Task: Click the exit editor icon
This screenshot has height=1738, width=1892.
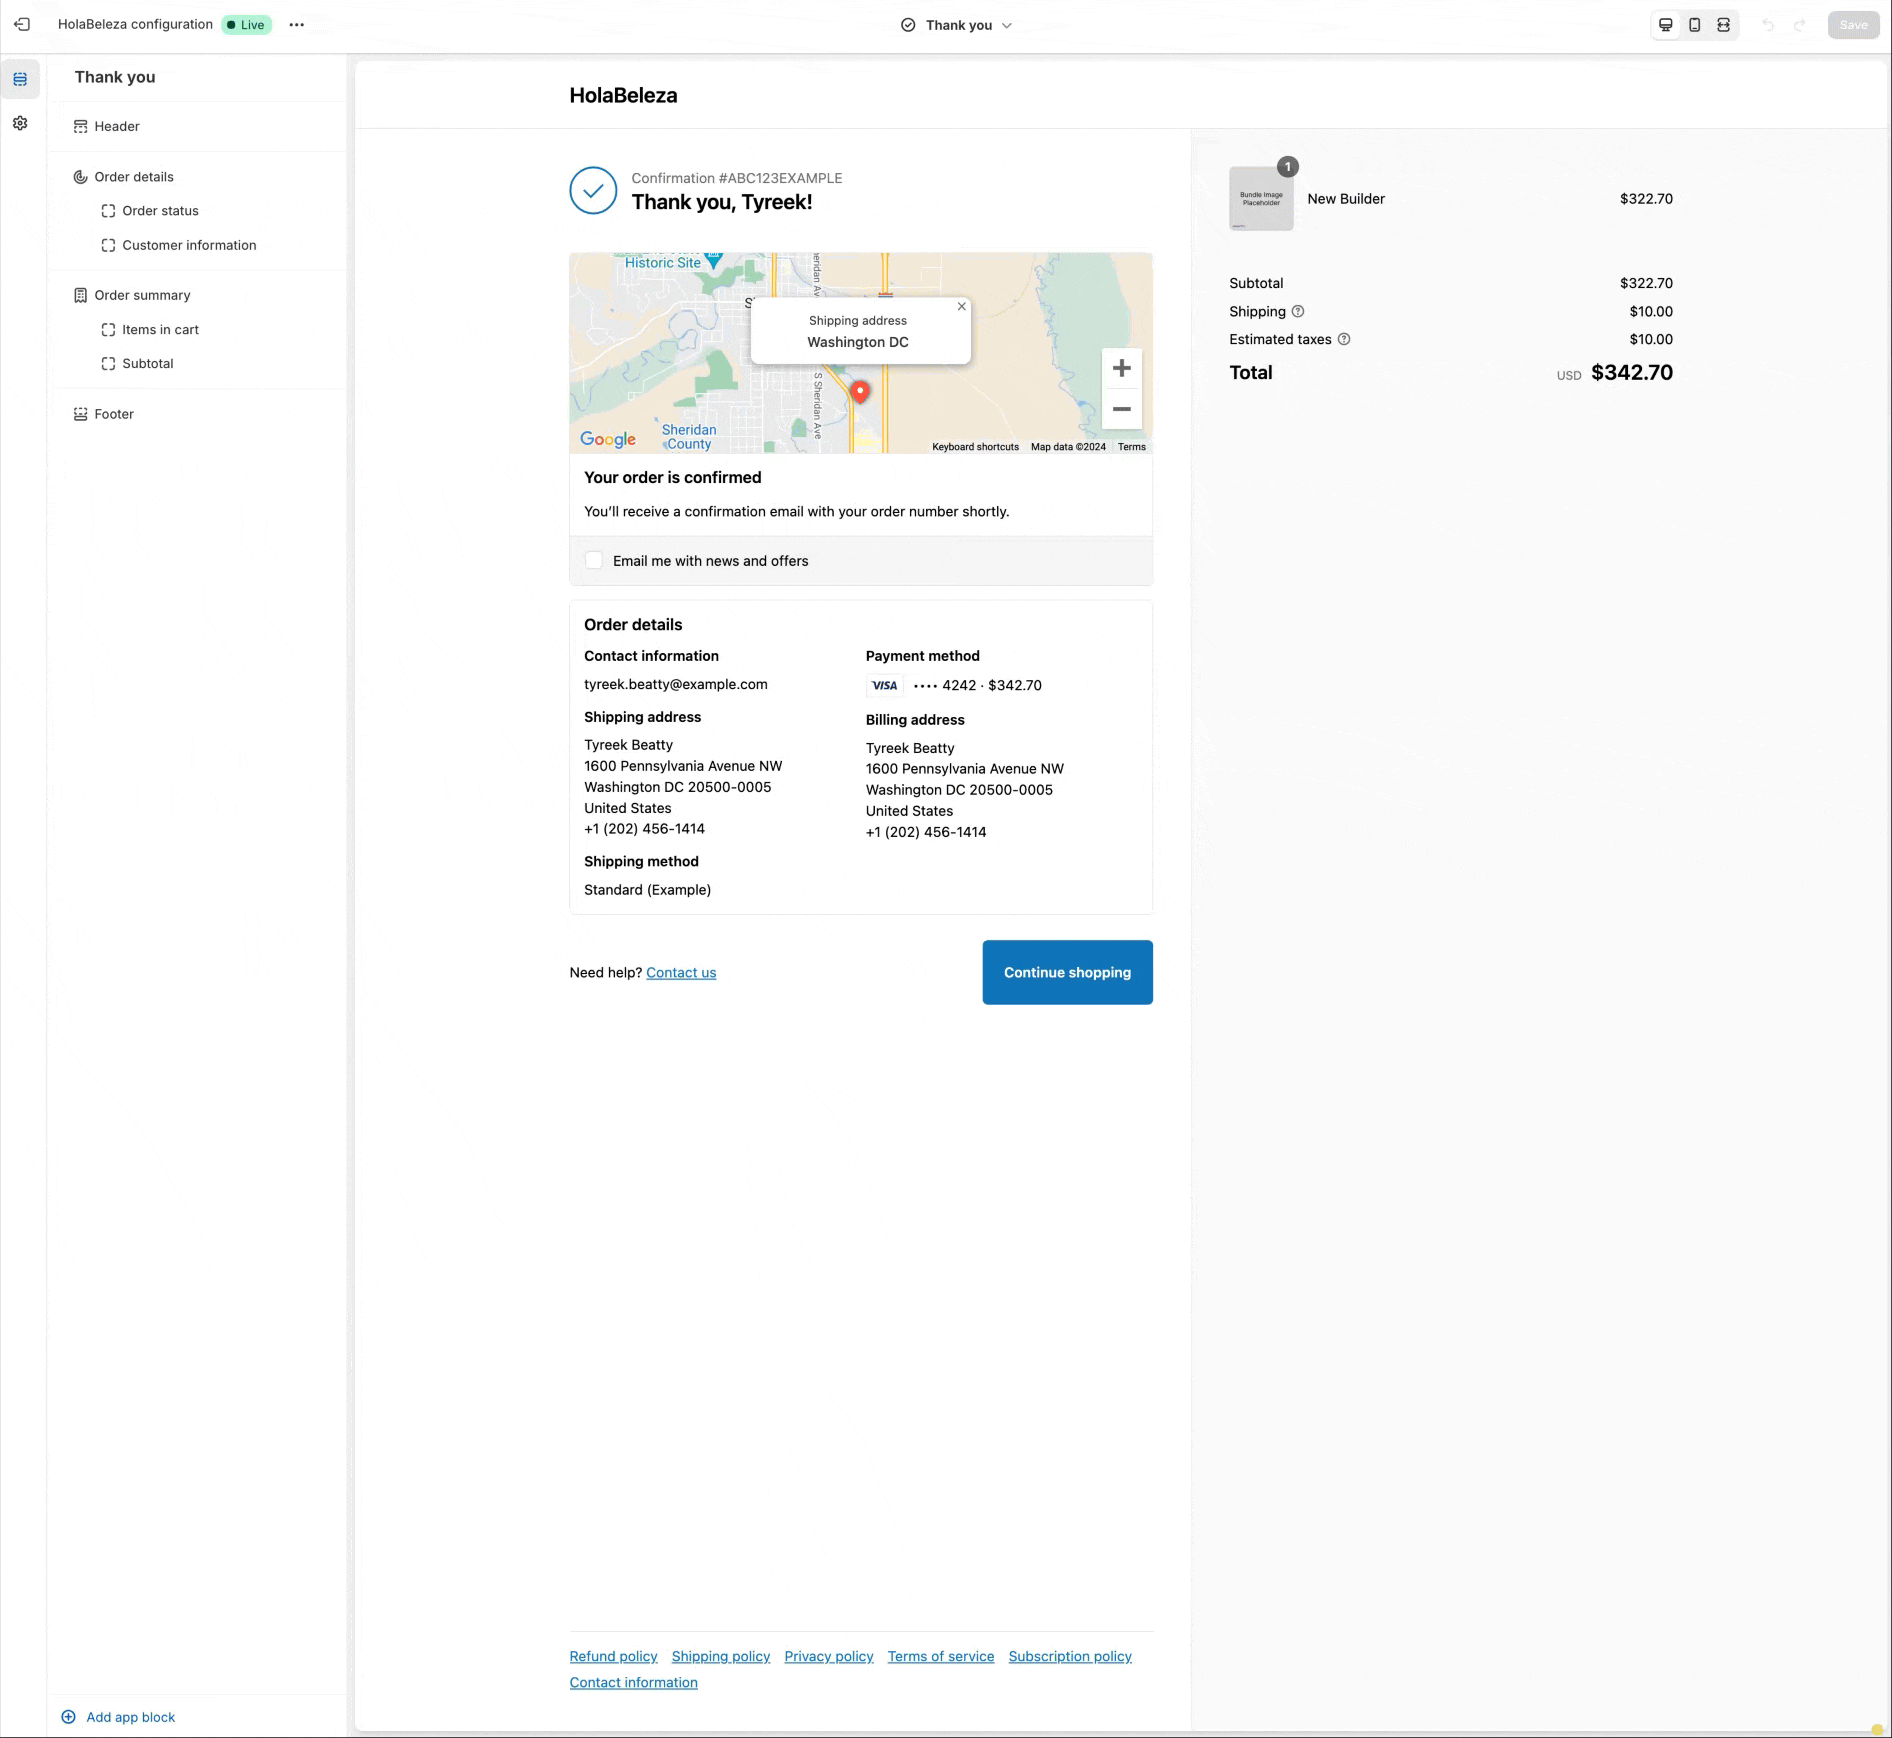Action: coord(22,24)
